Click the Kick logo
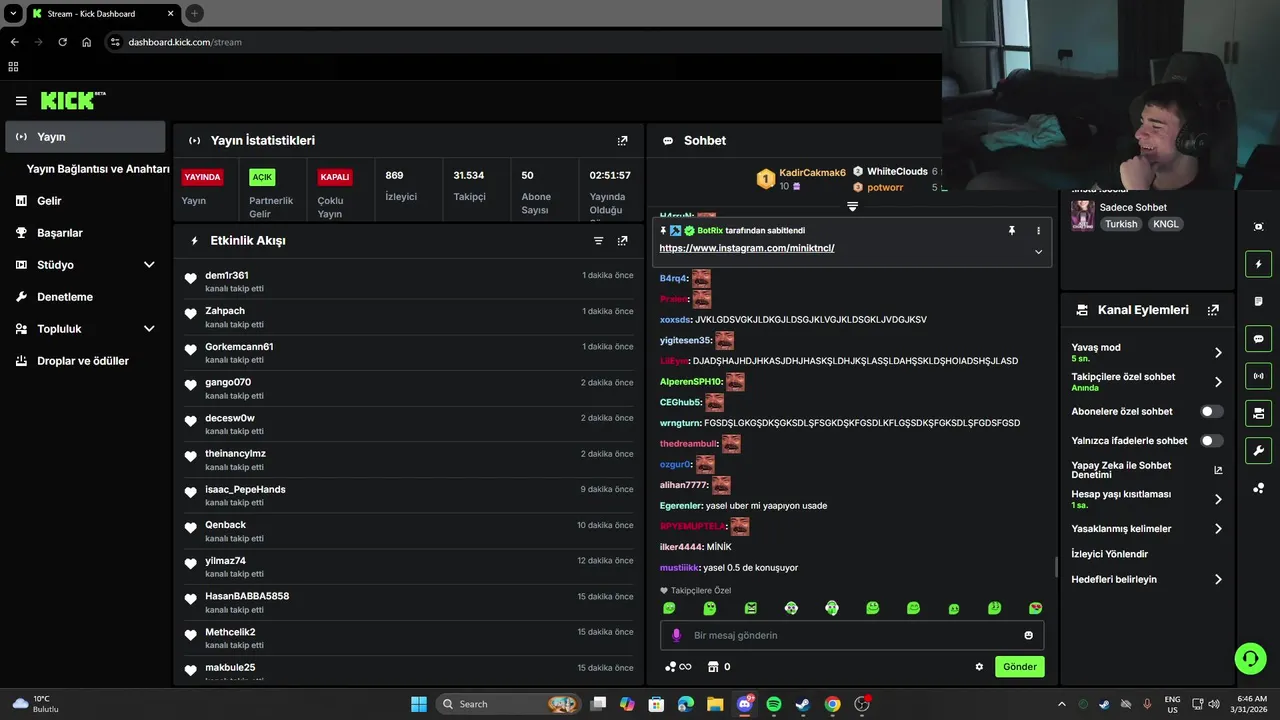Viewport: 1280px width, 720px height. click(72, 100)
